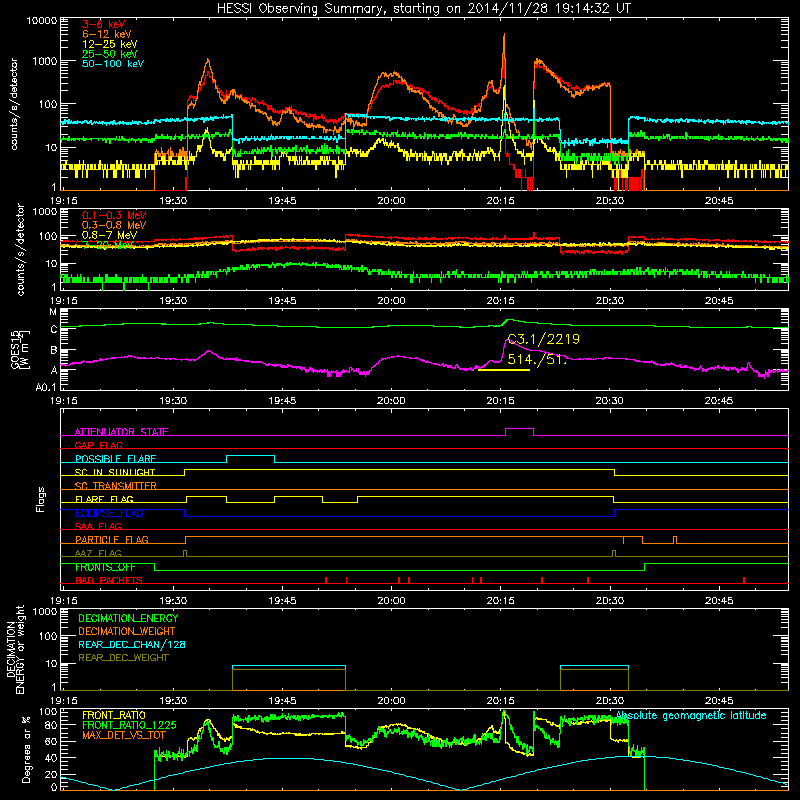Click the DECIMATION ENERGY or weight axis label
The height and width of the screenshot is (800, 800).
pyautogui.click(x=15, y=649)
